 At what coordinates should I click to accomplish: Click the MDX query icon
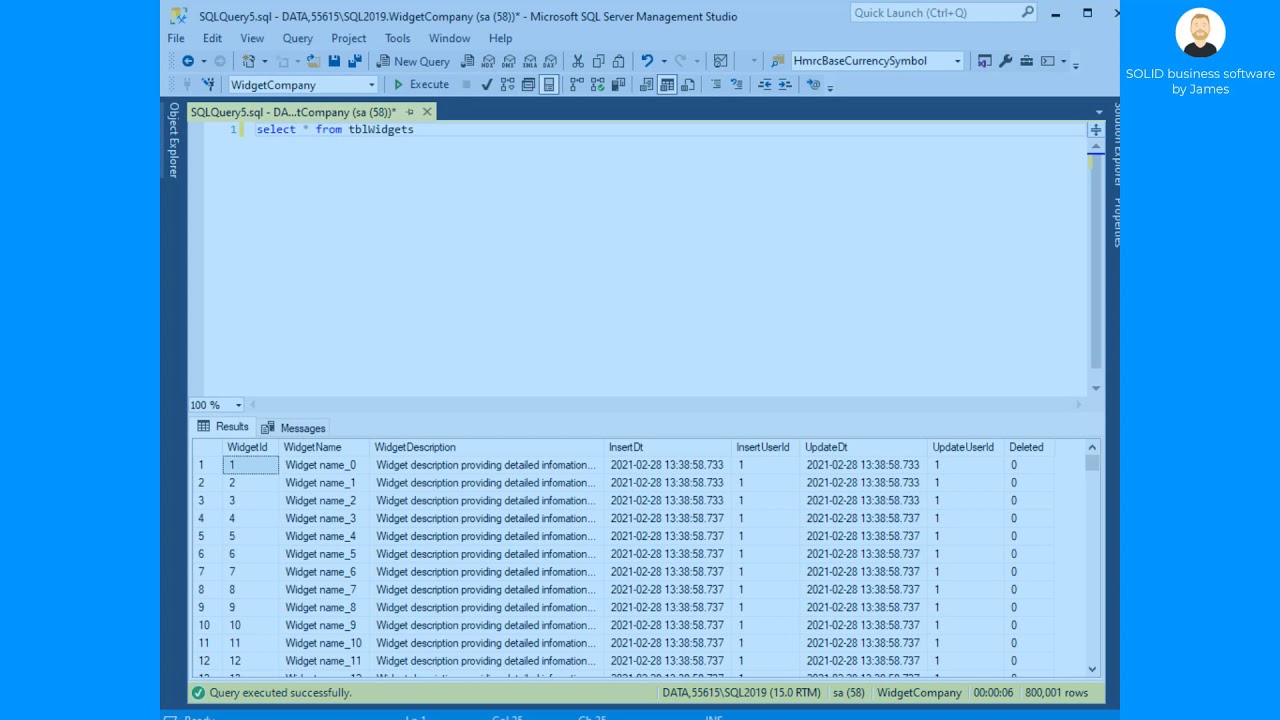click(488, 61)
